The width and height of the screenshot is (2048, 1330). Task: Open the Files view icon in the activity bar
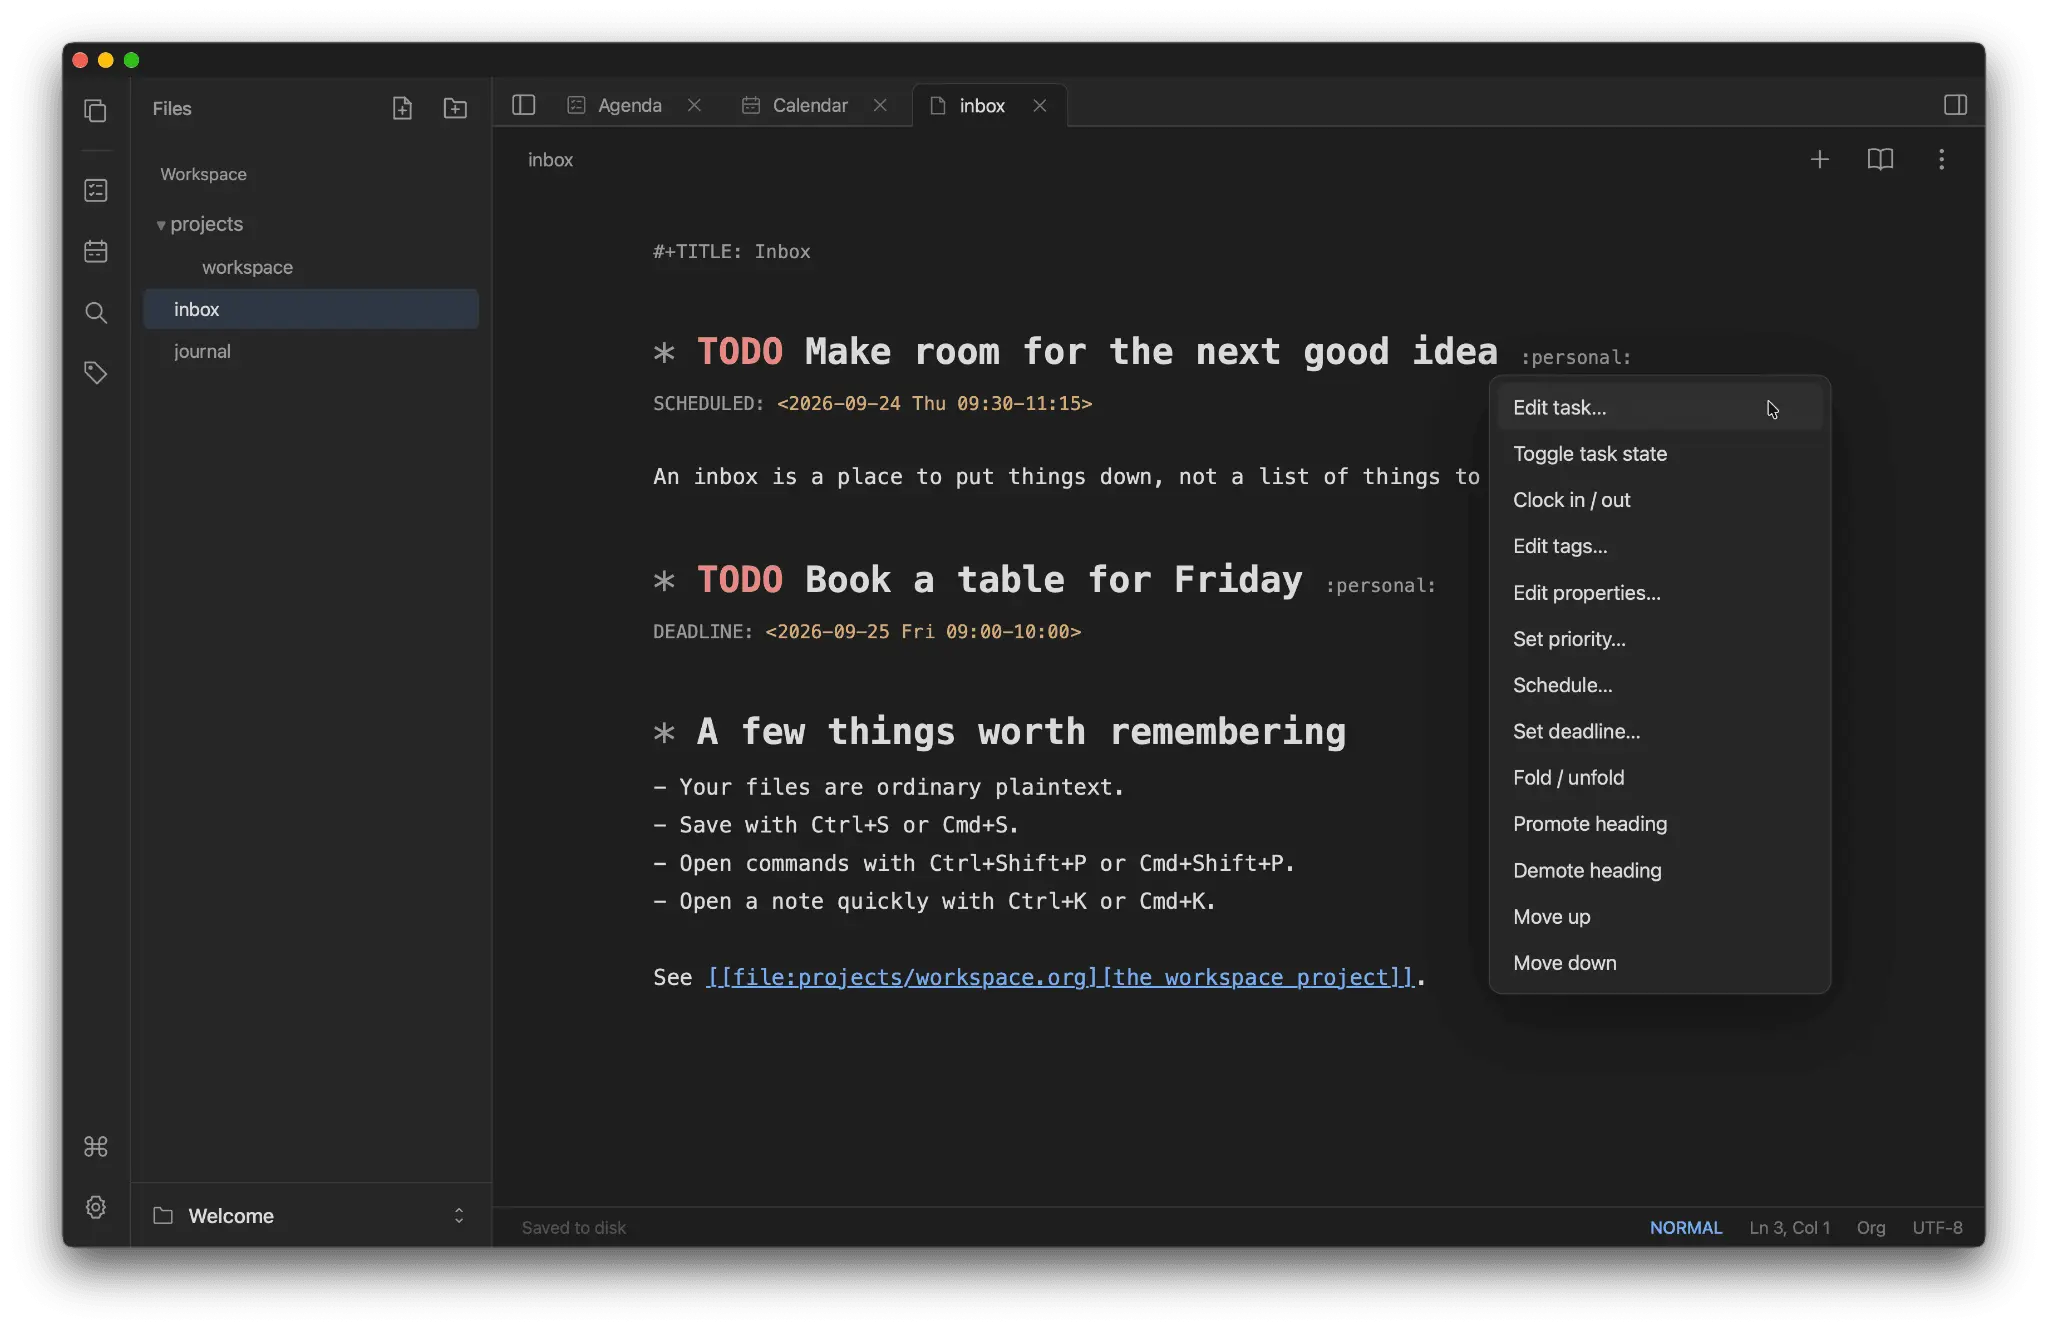(x=96, y=110)
